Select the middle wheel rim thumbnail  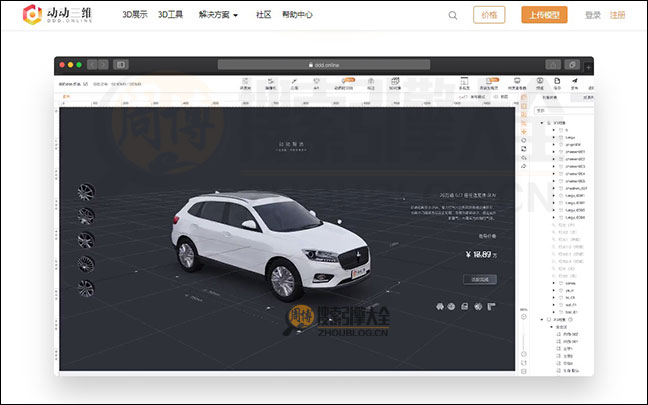point(86,241)
